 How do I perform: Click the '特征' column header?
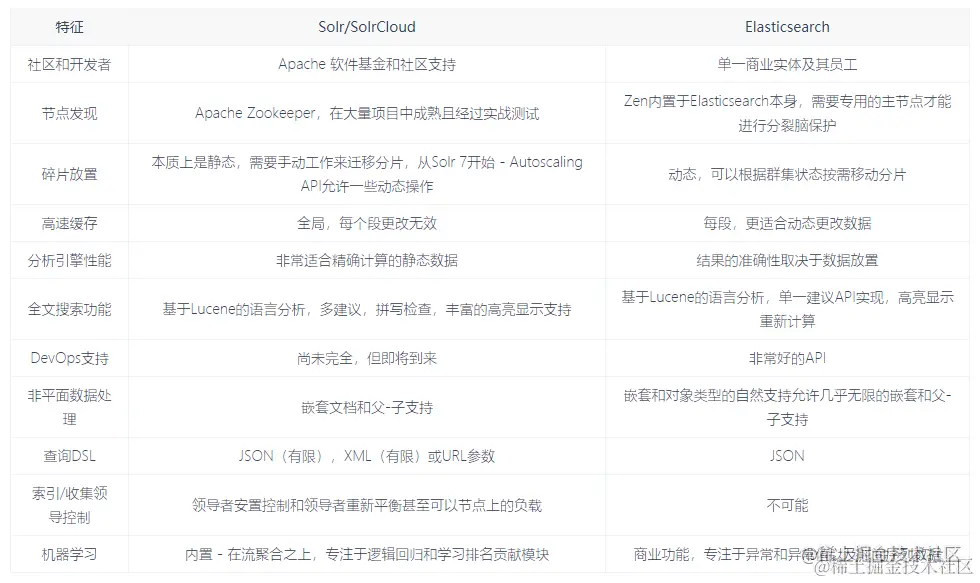[69, 27]
